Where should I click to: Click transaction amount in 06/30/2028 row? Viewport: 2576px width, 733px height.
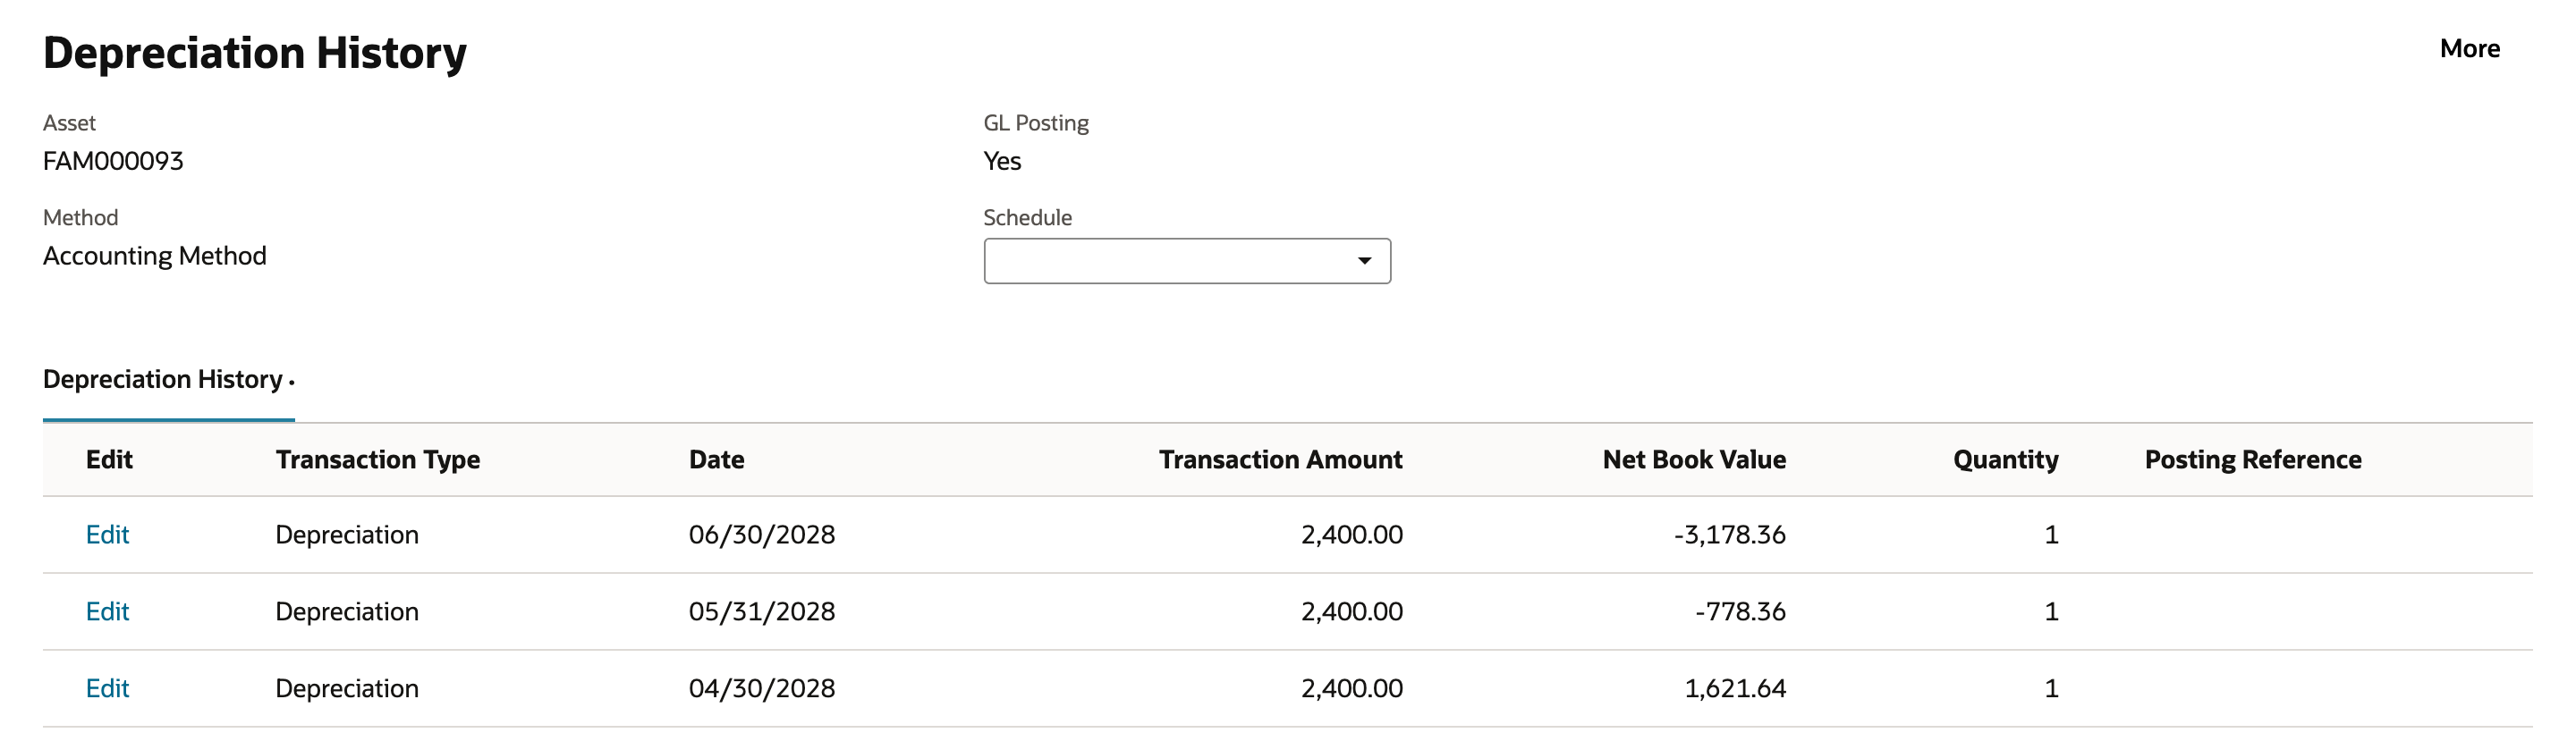coord(1352,534)
